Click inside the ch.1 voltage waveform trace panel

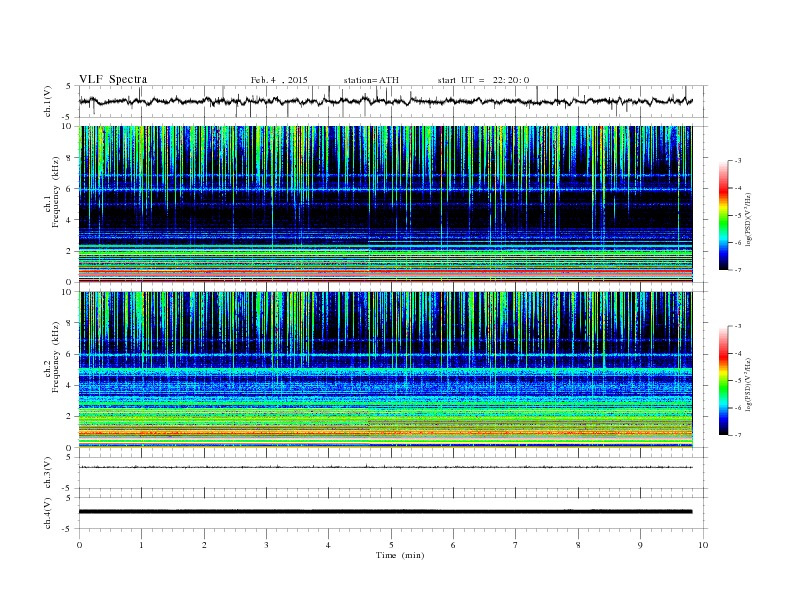(393, 101)
